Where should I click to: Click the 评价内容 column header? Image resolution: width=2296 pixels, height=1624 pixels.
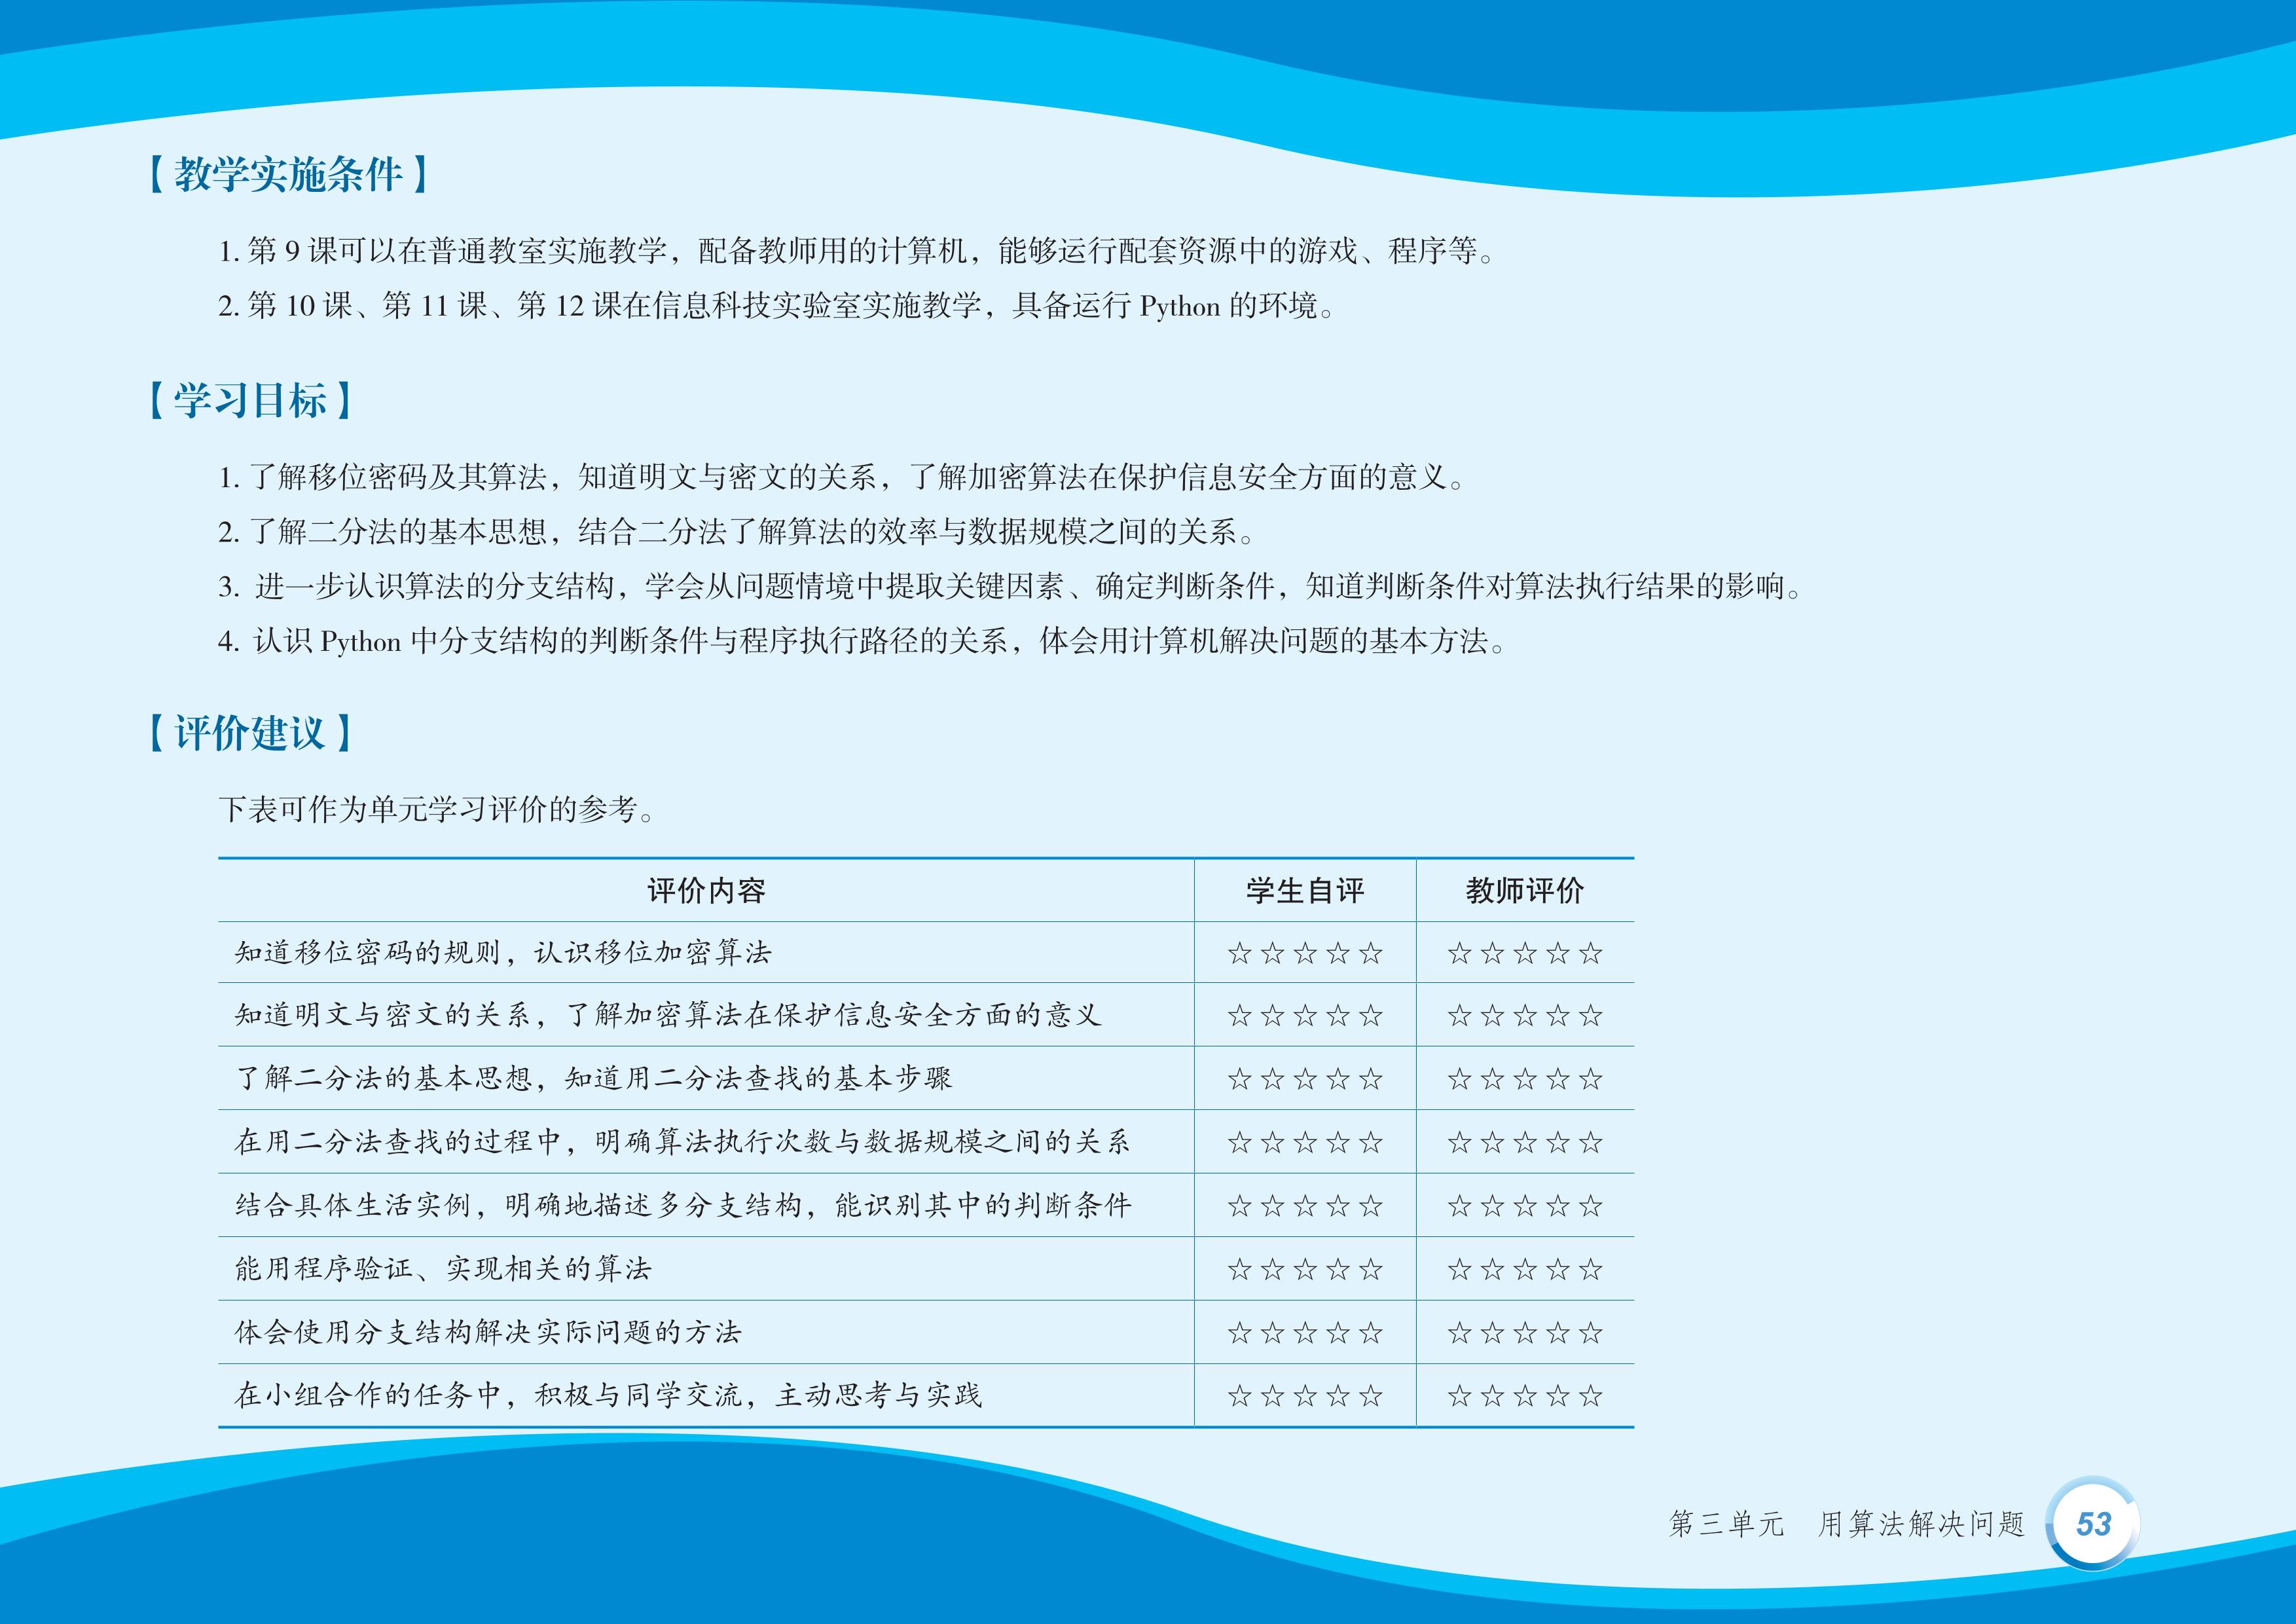pyautogui.click(x=706, y=890)
